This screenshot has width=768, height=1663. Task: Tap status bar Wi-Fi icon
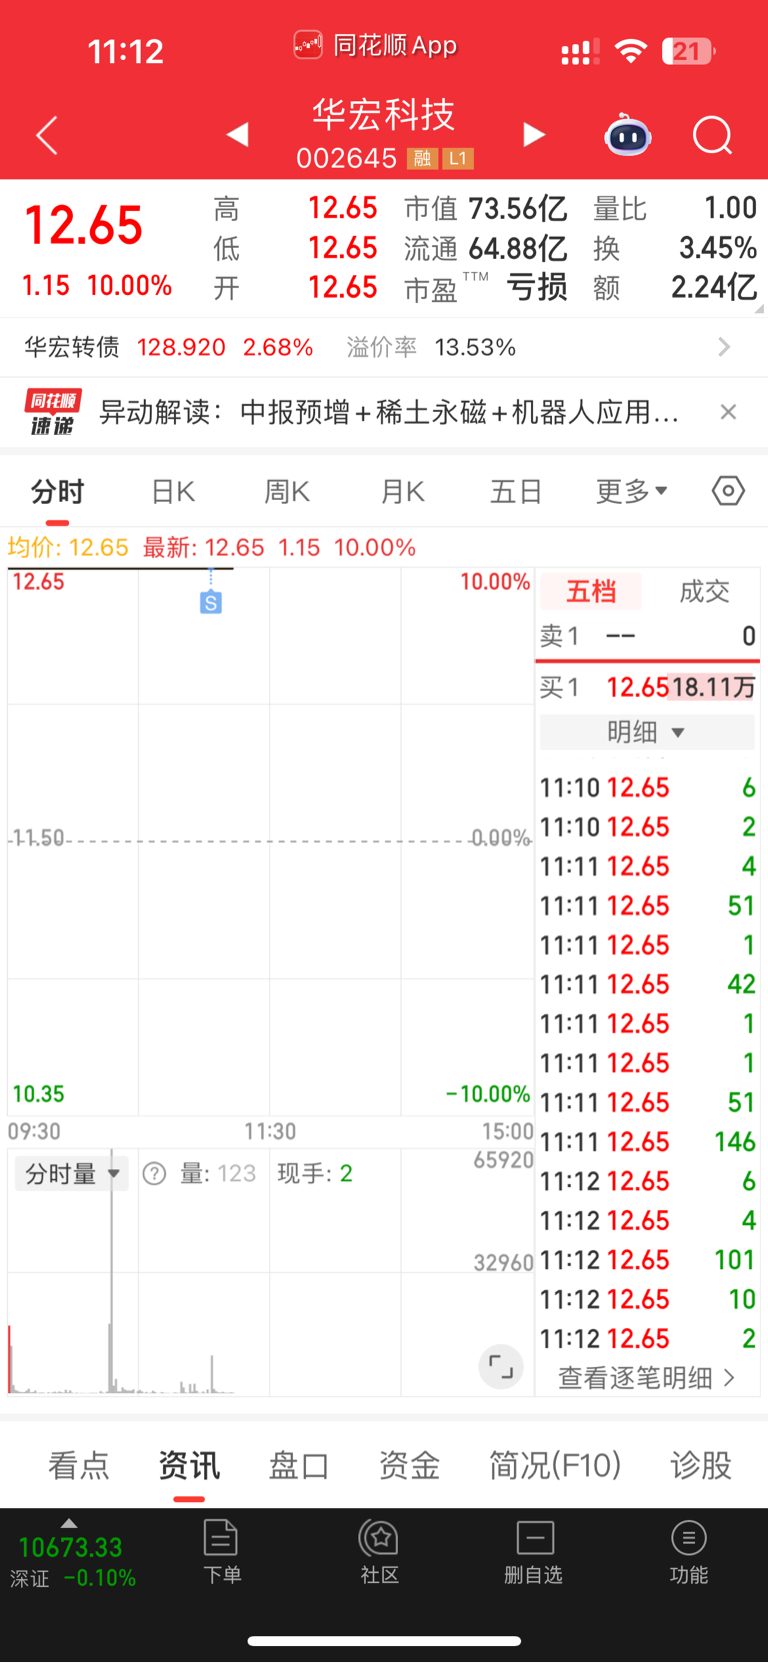coord(630,51)
